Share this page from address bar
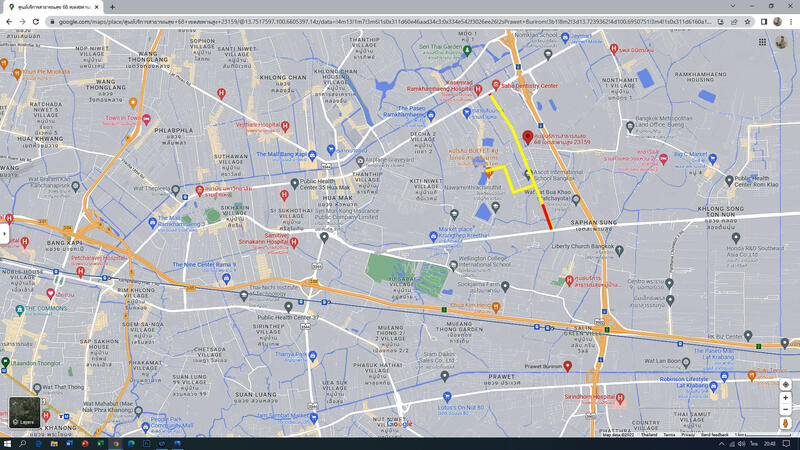 tap(733, 21)
